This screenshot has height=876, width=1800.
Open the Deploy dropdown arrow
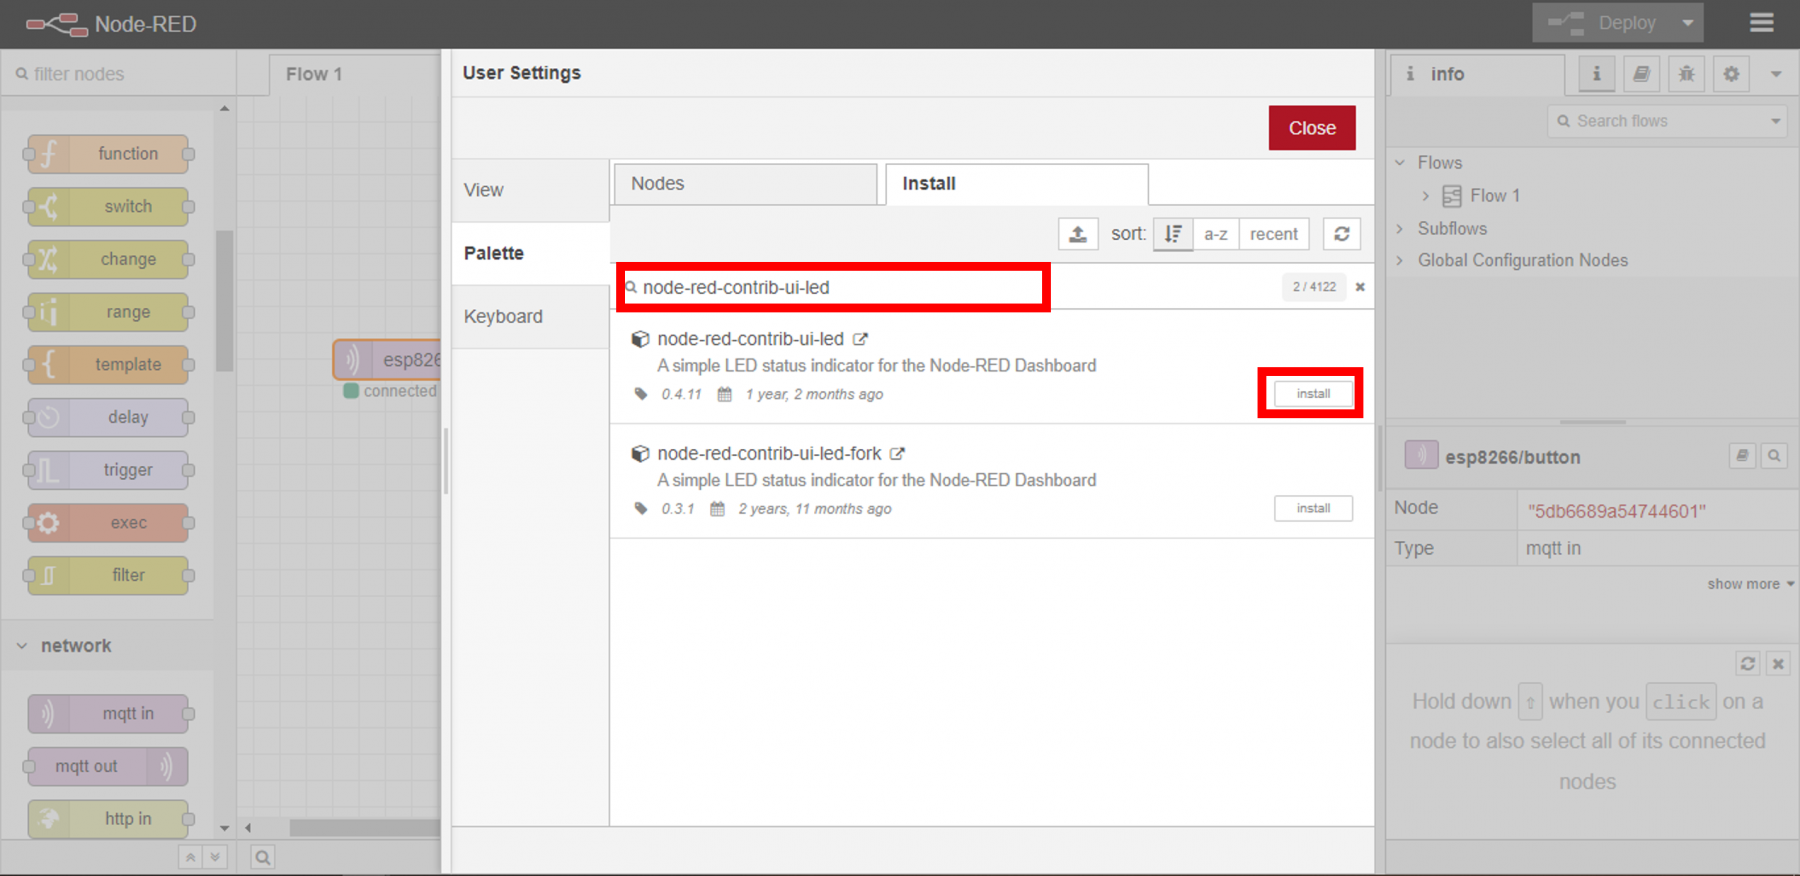click(x=1688, y=23)
